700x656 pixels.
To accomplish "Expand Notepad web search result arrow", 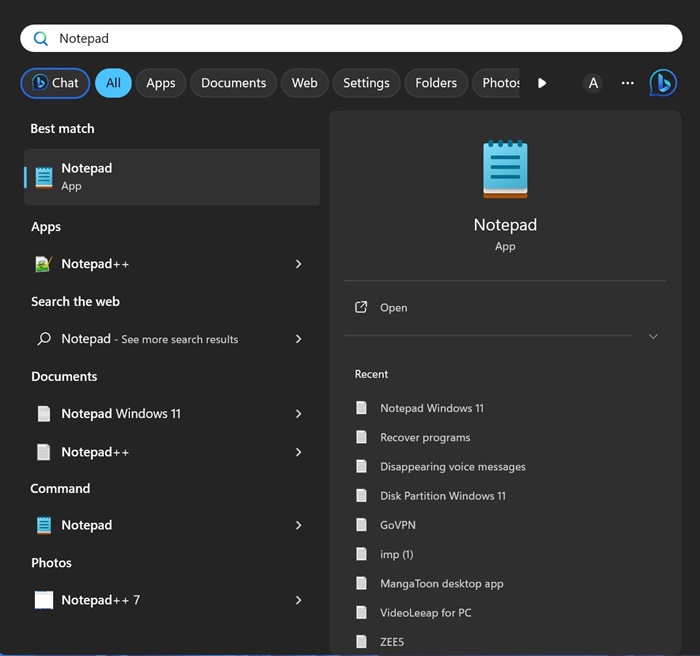I will [298, 339].
